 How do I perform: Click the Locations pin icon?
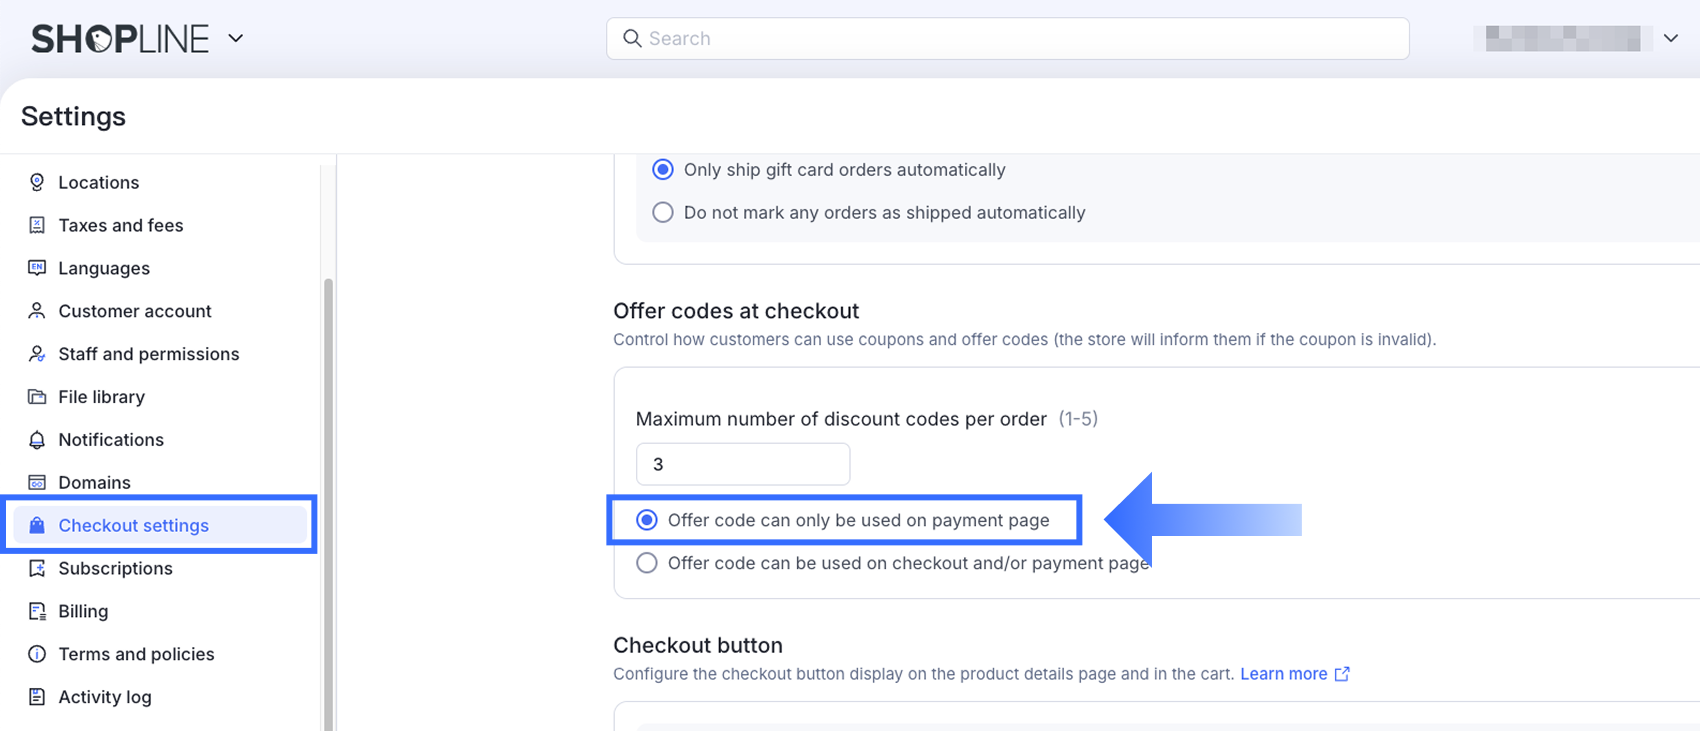37,182
